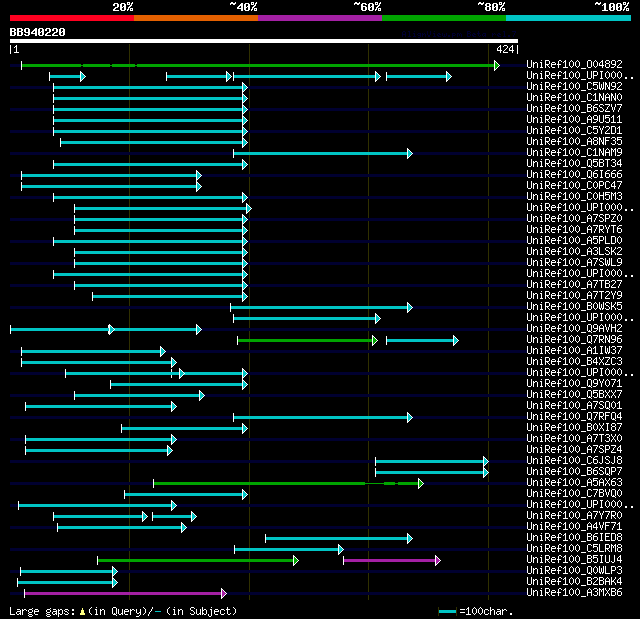This screenshot has width=640, height=619.
Task: Open hit UniRef100_C1NAN0
Action: (574, 97)
